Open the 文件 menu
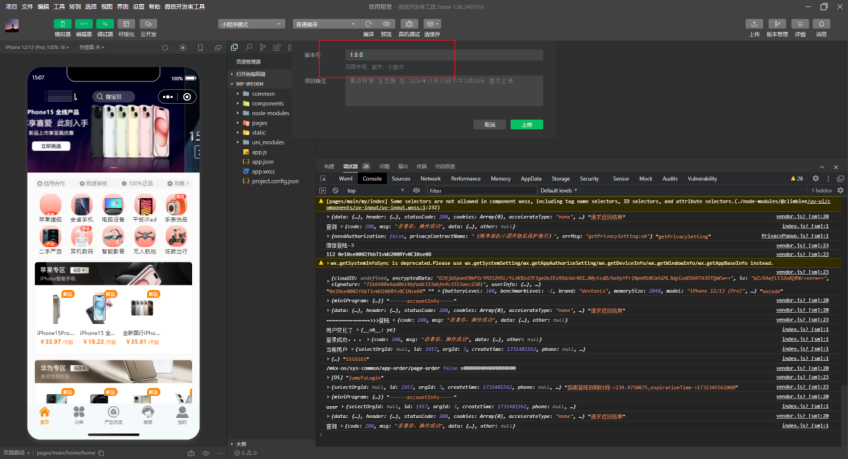The width and height of the screenshot is (848, 460). 27,6
